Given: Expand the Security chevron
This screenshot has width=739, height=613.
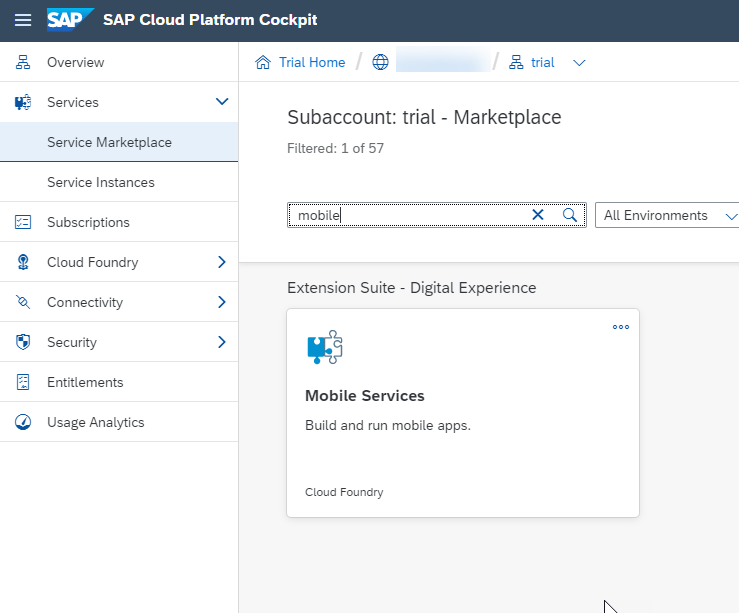Looking at the screenshot, I should [222, 342].
